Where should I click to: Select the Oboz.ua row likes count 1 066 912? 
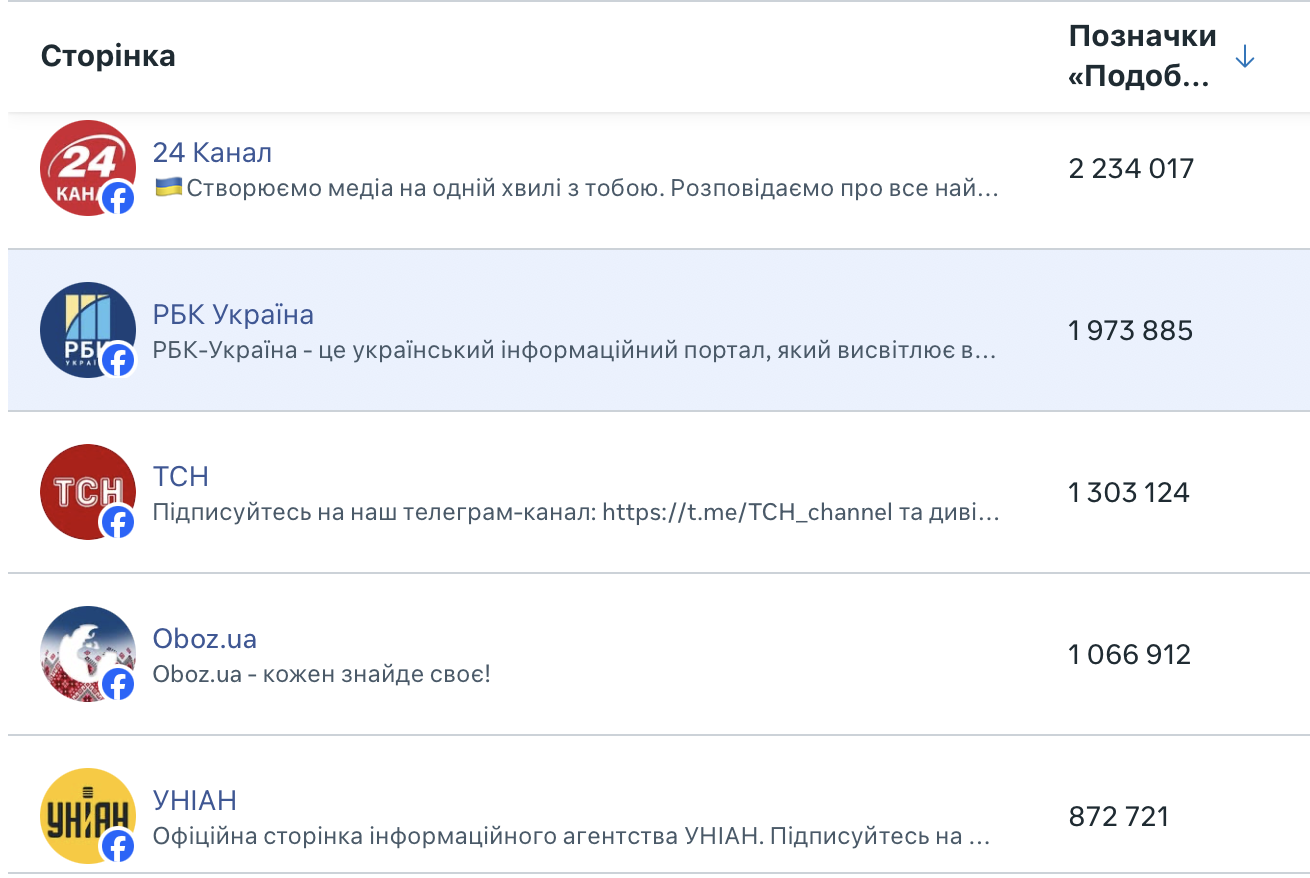click(x=1130, y=654)
